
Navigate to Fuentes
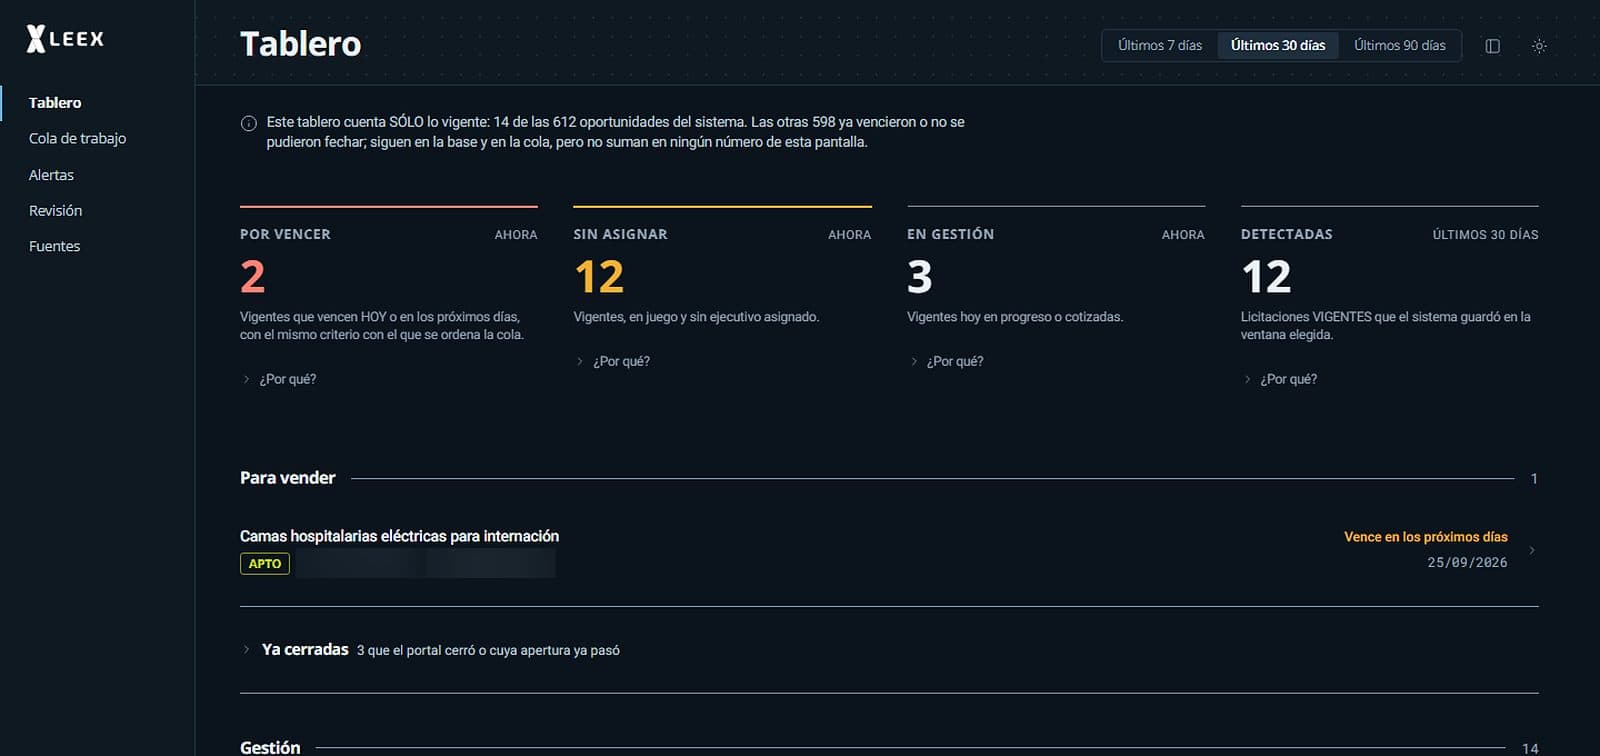(x=54, y=246)
